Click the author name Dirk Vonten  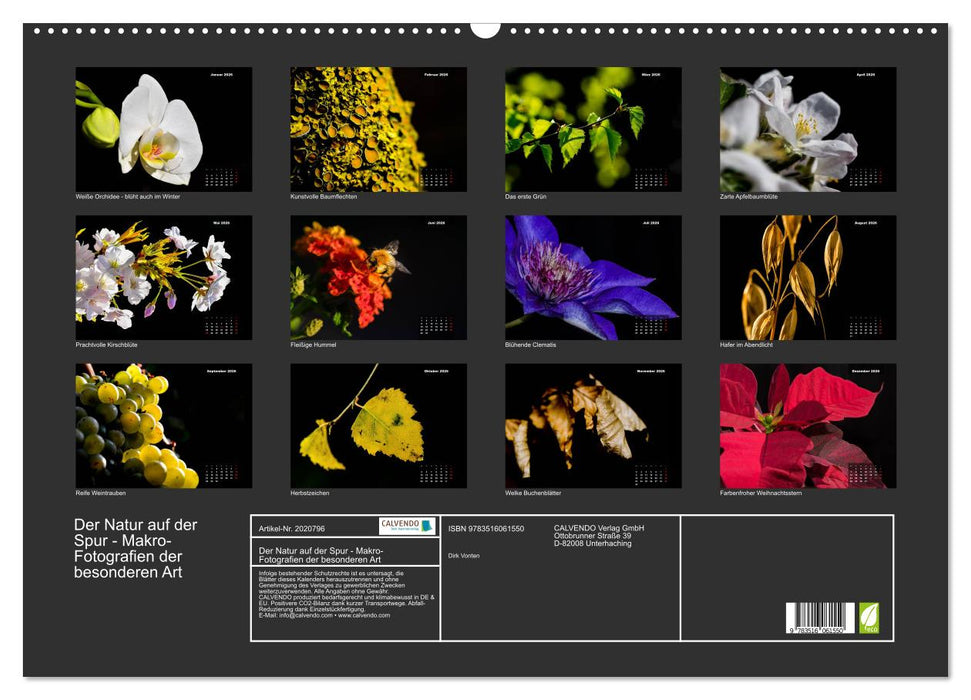[464, 556]
